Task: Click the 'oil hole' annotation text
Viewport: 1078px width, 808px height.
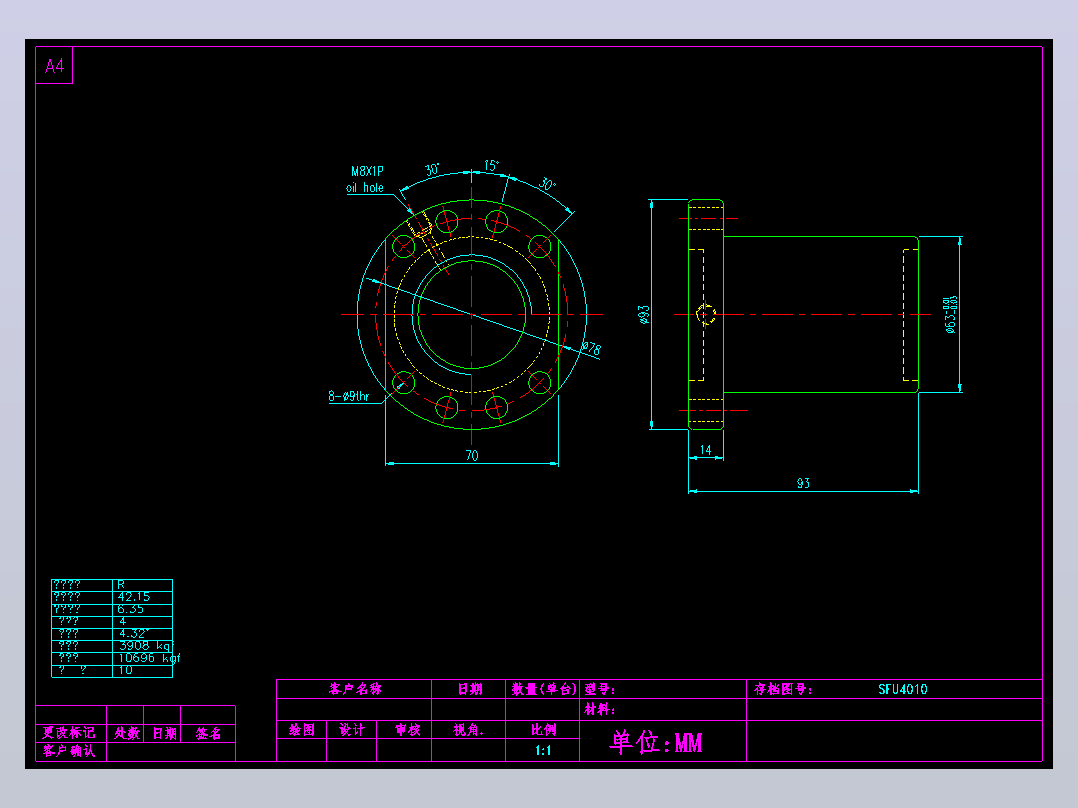Action: 364,188
